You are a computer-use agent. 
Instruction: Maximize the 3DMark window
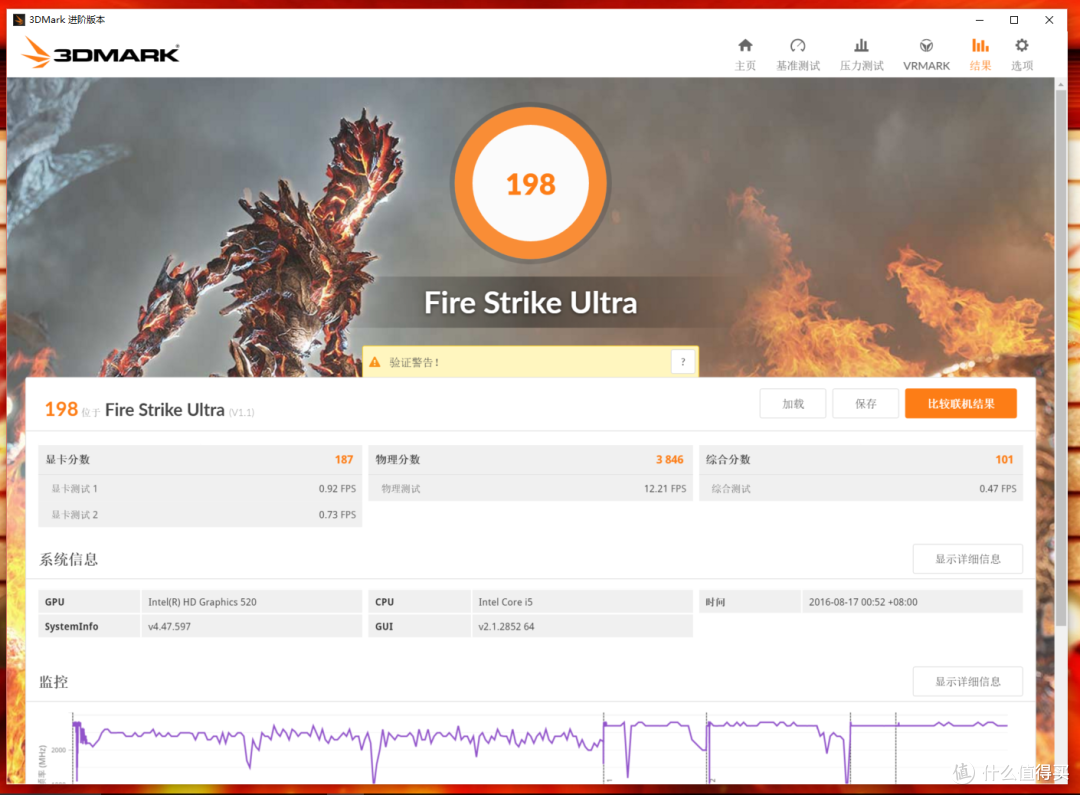tap(1014, 20)
